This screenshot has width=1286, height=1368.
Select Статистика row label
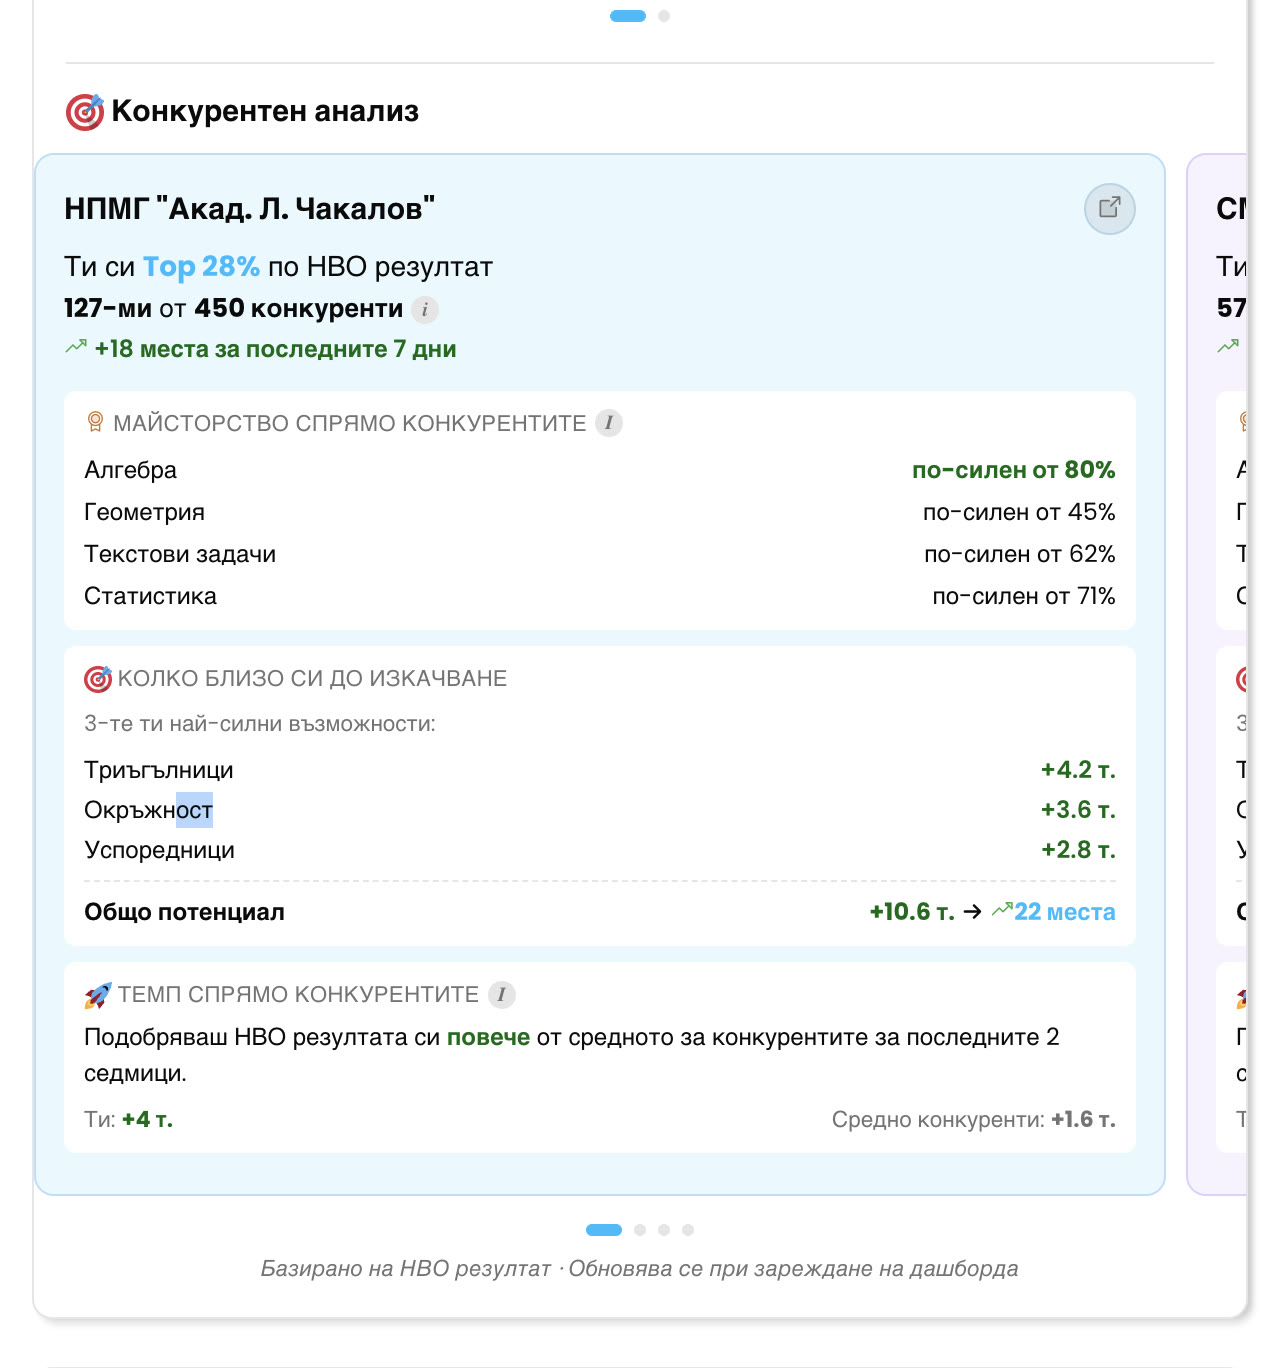(x=150, y=596)
